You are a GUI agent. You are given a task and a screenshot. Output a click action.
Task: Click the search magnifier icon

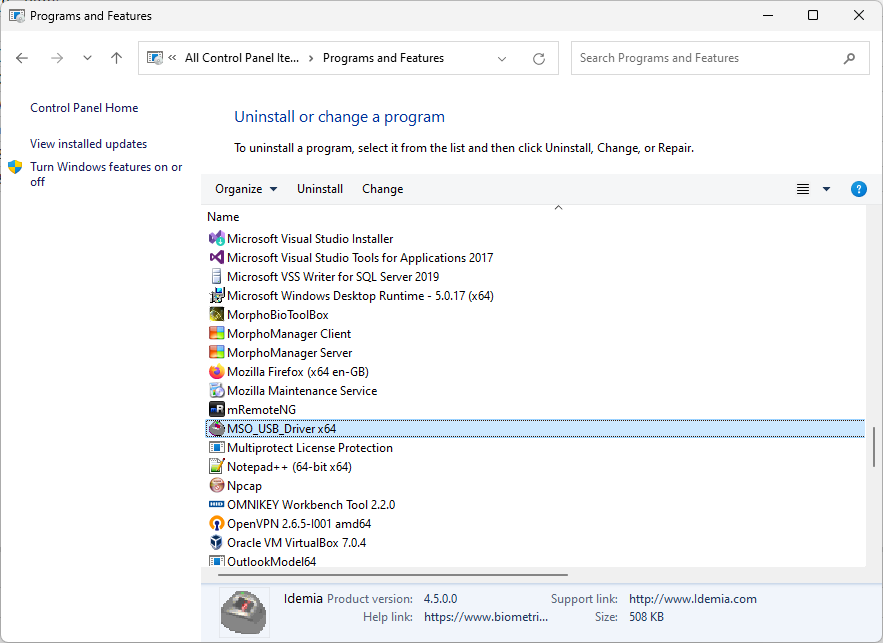tap(849, 58)
